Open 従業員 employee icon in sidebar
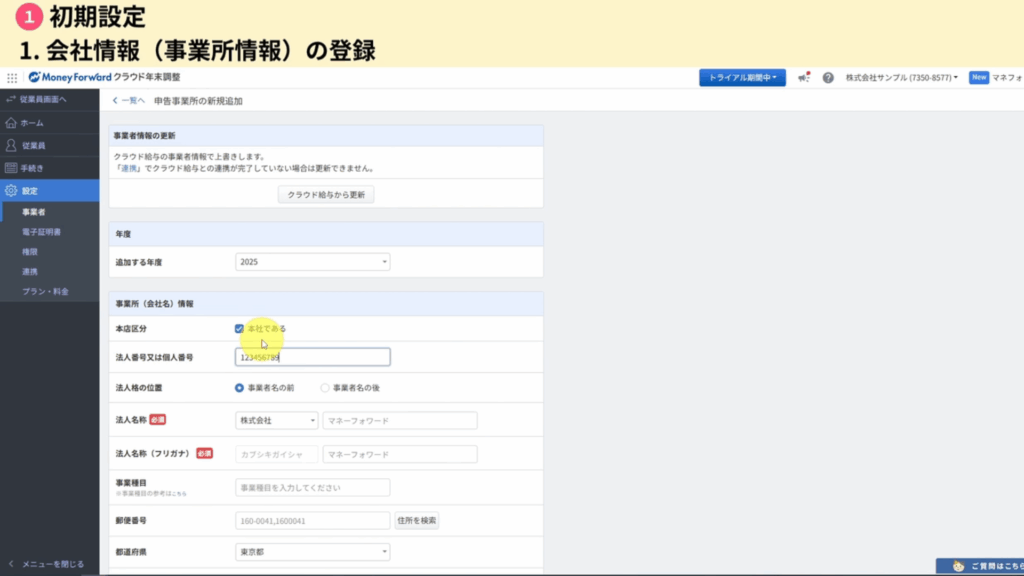The width and height of the screenshot is (1024, 576). (12, 145)
